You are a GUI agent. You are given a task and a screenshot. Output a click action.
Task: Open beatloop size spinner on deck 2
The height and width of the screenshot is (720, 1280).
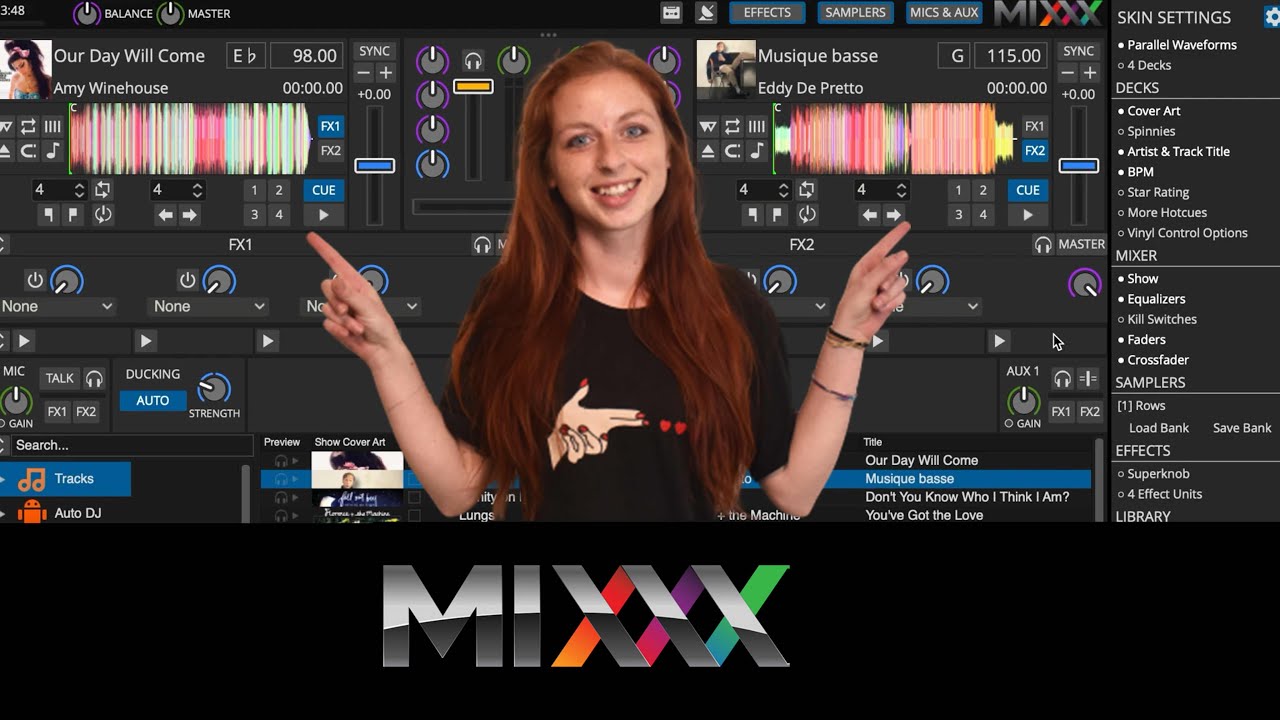(764, 189)
